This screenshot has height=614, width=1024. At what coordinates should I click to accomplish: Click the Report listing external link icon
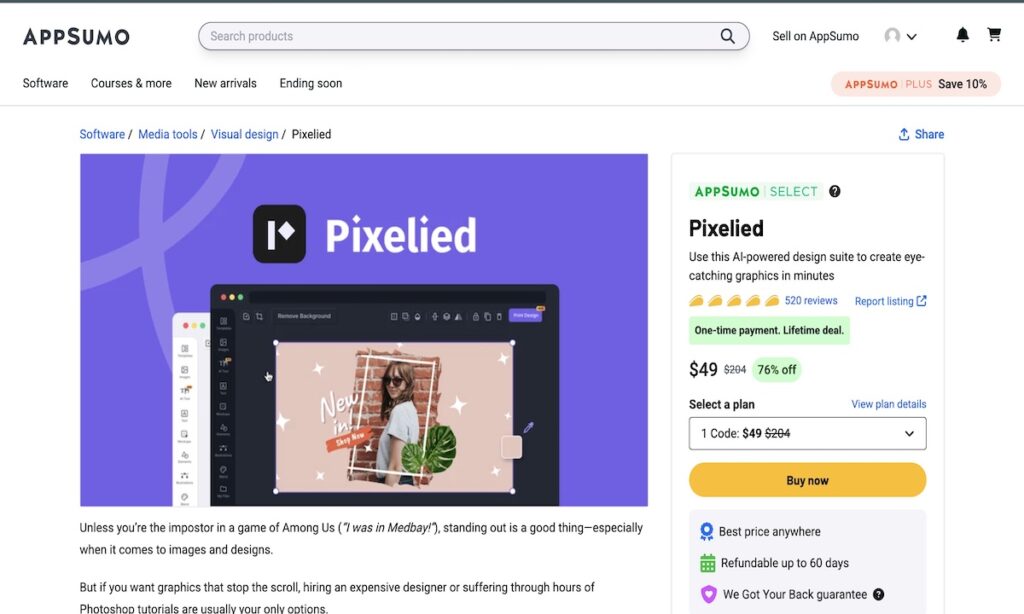(921, 301)
